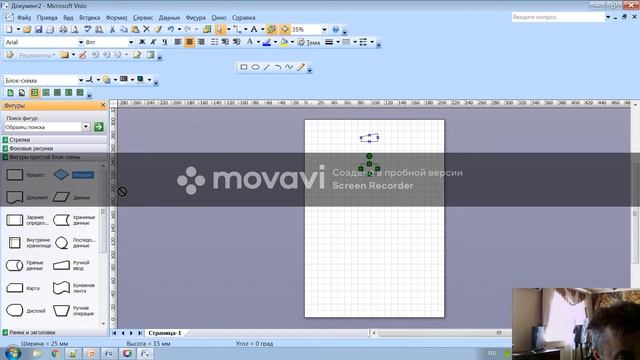Open the font size 8пт dropdown
Screen dimensions: 640x360
click(x=131, y=42)
